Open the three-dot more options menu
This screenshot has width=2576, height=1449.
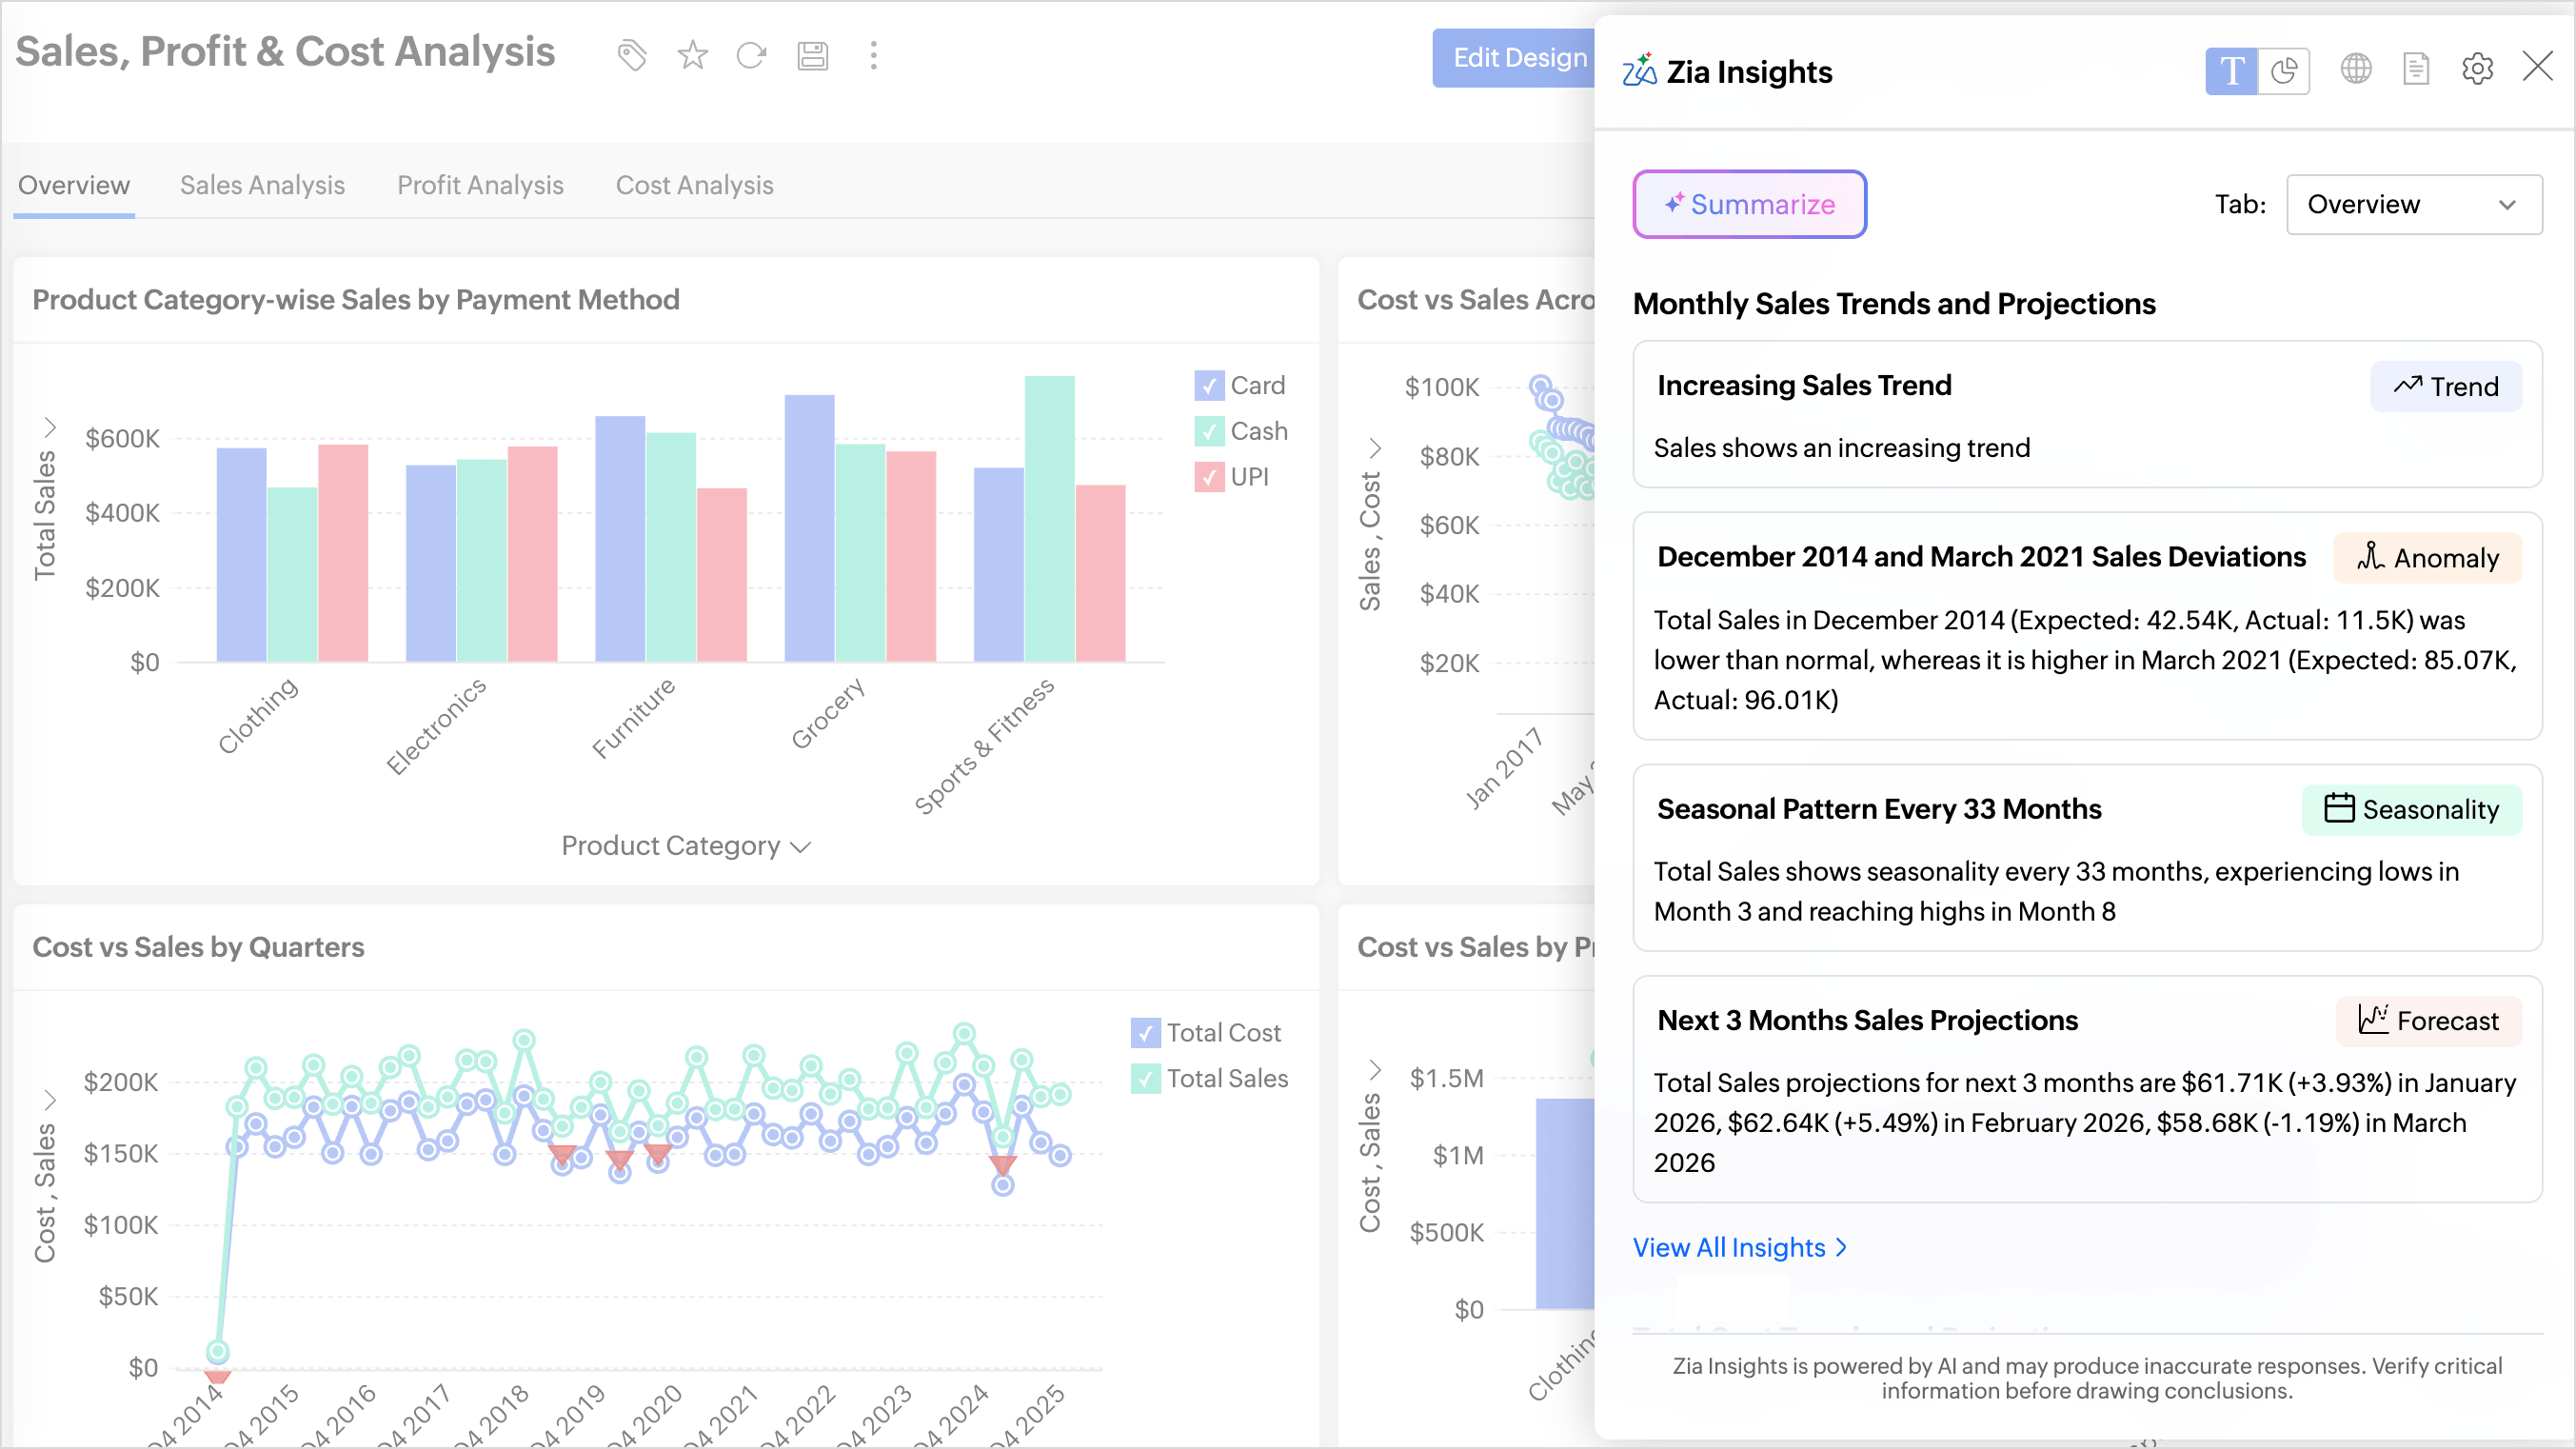click(873, 56)
